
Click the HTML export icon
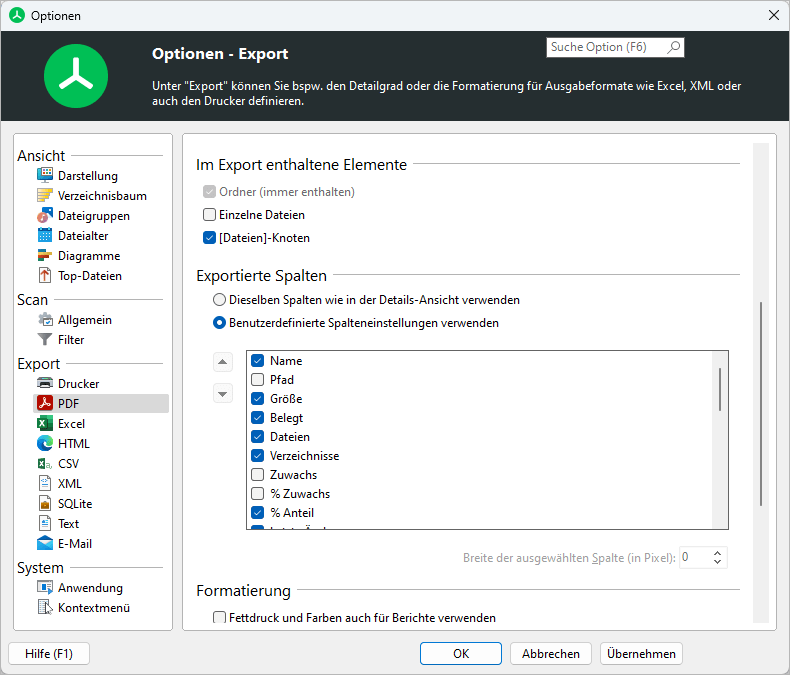coord(45,443)
